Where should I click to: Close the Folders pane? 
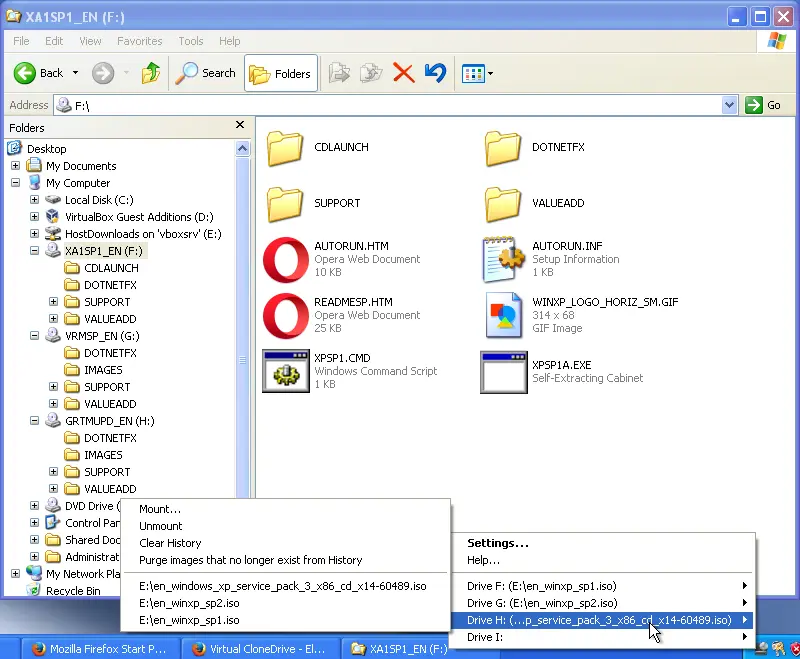(x=240, y=125)
